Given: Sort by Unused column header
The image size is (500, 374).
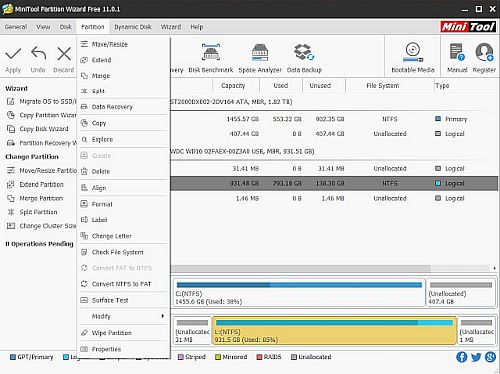Looking at the screenshot, I should 323,86.
